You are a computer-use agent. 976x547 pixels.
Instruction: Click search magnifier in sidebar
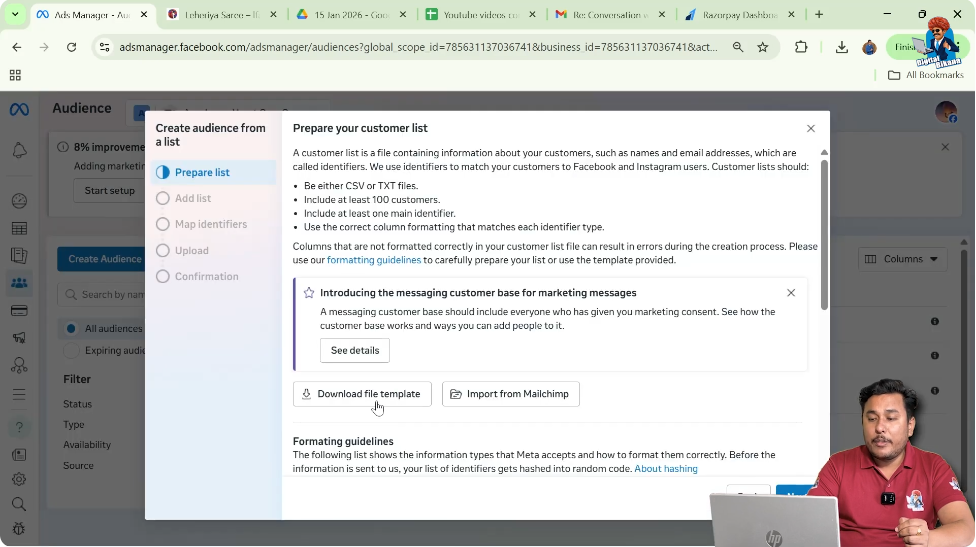point(19,504)
